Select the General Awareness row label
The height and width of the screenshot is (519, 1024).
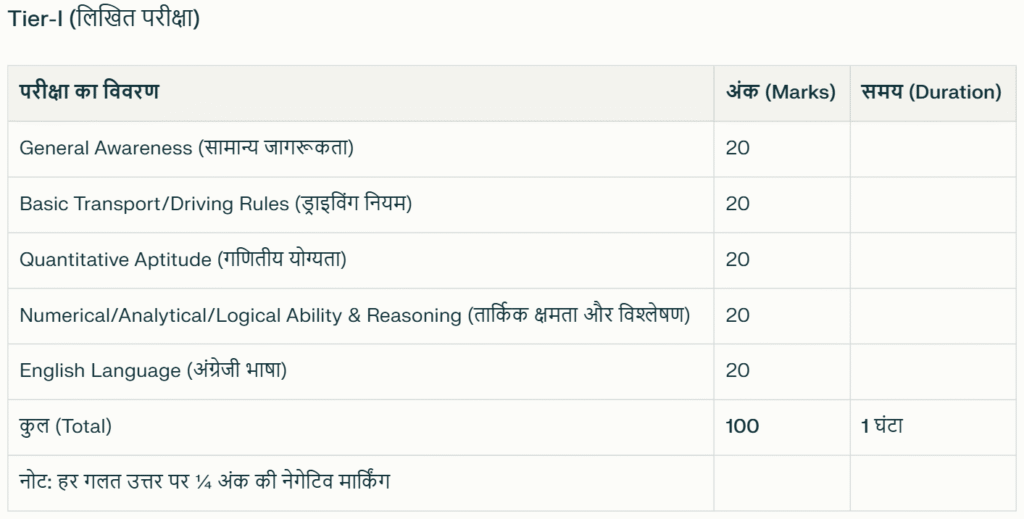[187, 148]
